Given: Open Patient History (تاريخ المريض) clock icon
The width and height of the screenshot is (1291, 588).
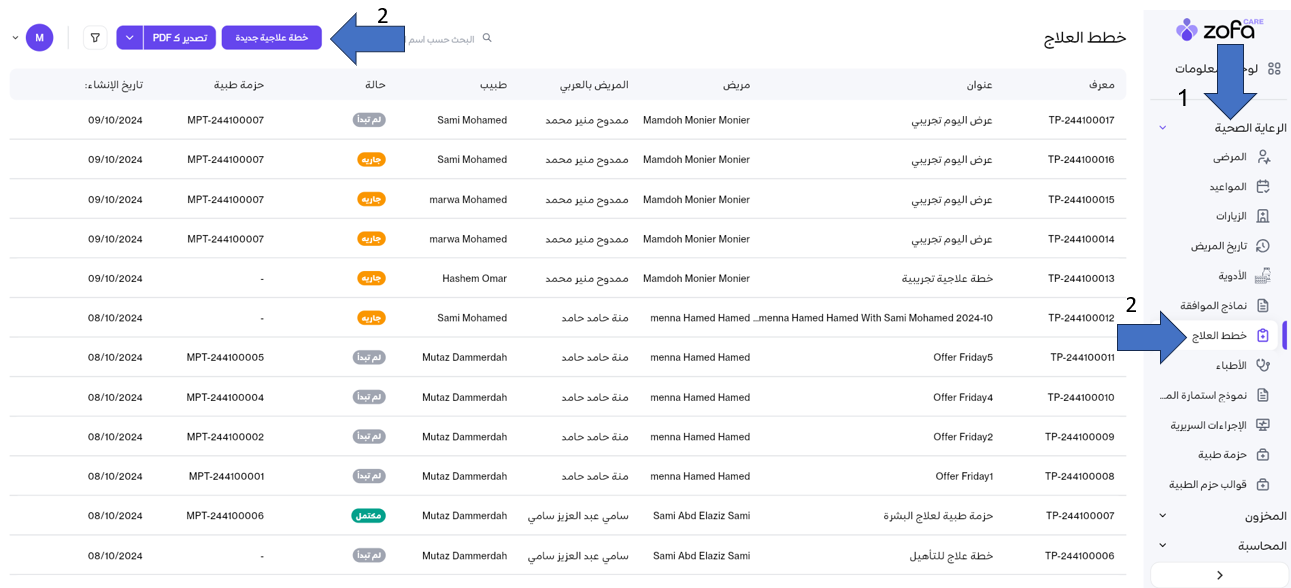Looking at the screenshot, I should tap(1263, 246).
